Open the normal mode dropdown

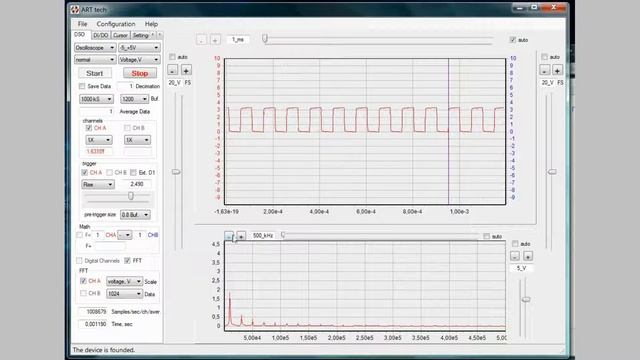tap(95, 60)
